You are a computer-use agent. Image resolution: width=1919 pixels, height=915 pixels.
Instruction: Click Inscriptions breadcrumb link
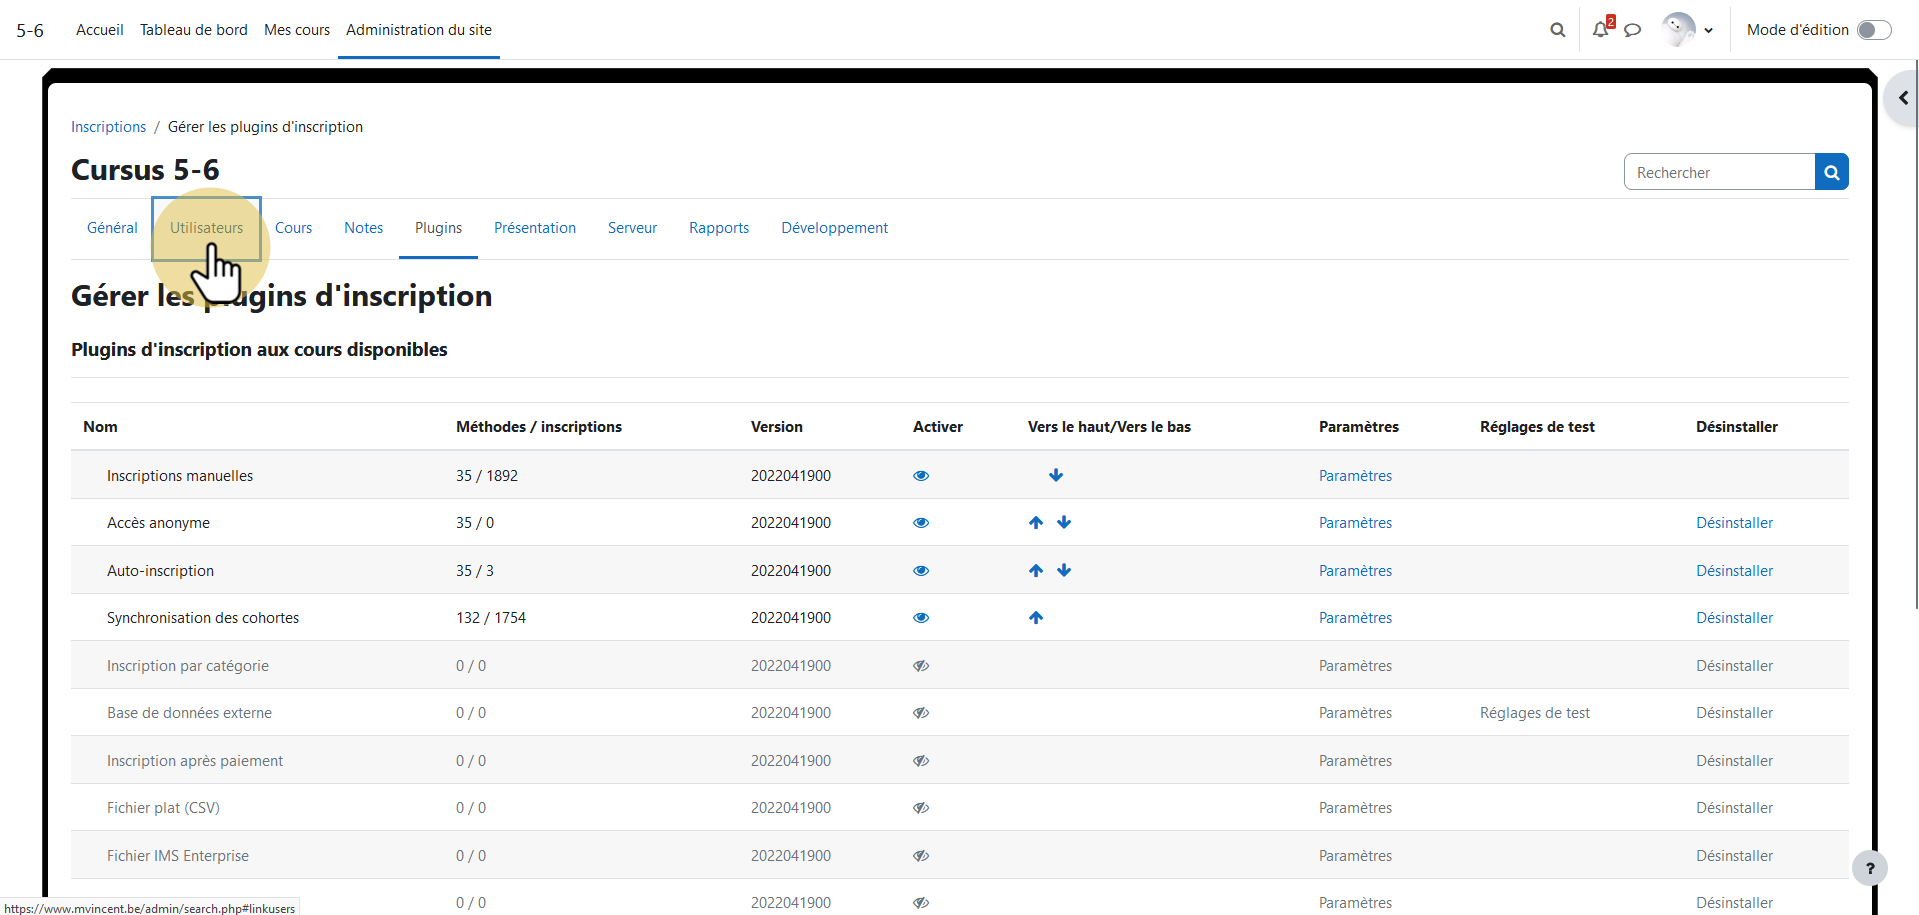[x=108, y=127]
